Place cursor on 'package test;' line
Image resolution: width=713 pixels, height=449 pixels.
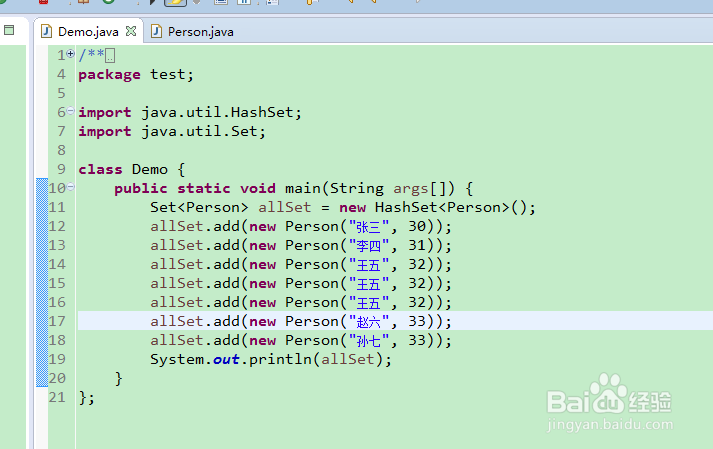[x=136, y=75]
